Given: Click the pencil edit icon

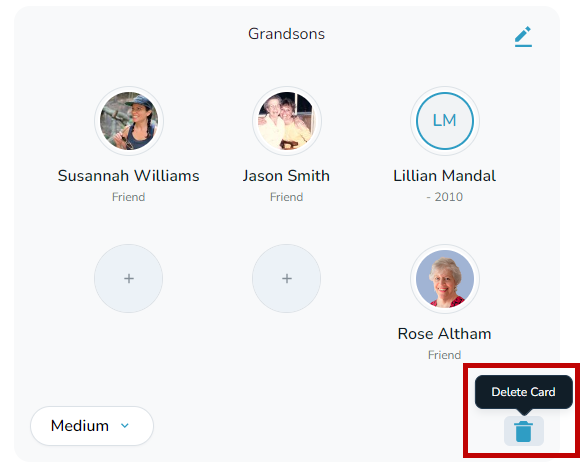Looking at the screenshot, I should [523, 37].
